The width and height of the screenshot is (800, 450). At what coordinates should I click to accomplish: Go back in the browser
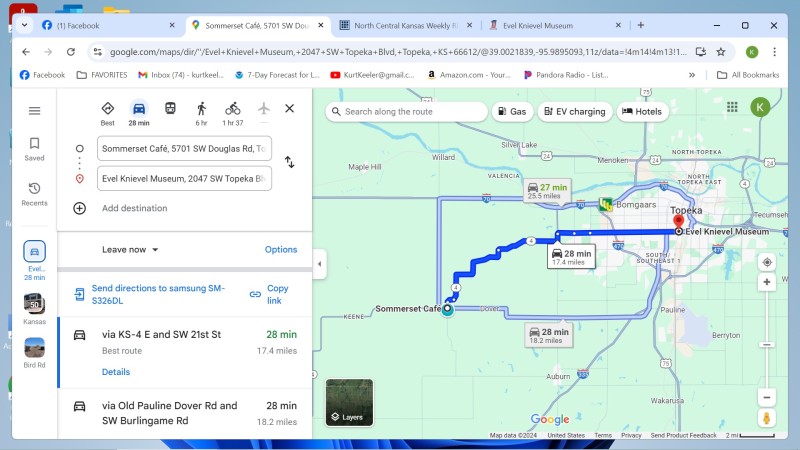point(26,52)
